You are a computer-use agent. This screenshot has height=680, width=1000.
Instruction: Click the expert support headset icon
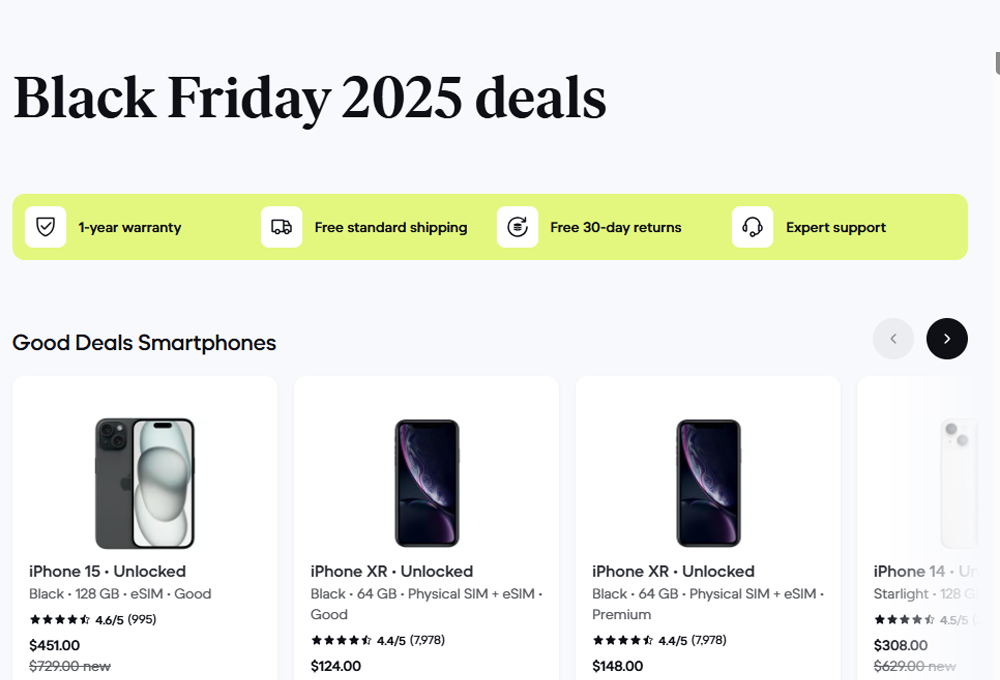pyautogui.click(x=752, y=227)
